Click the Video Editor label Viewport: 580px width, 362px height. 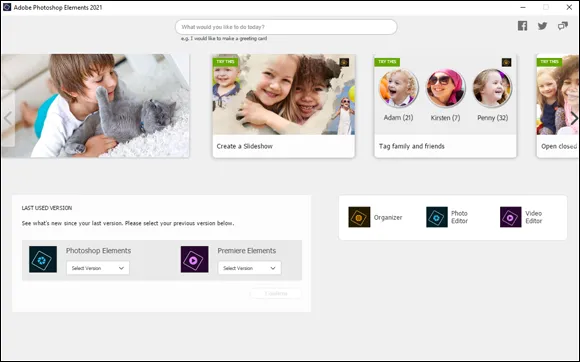pos(534,217)
